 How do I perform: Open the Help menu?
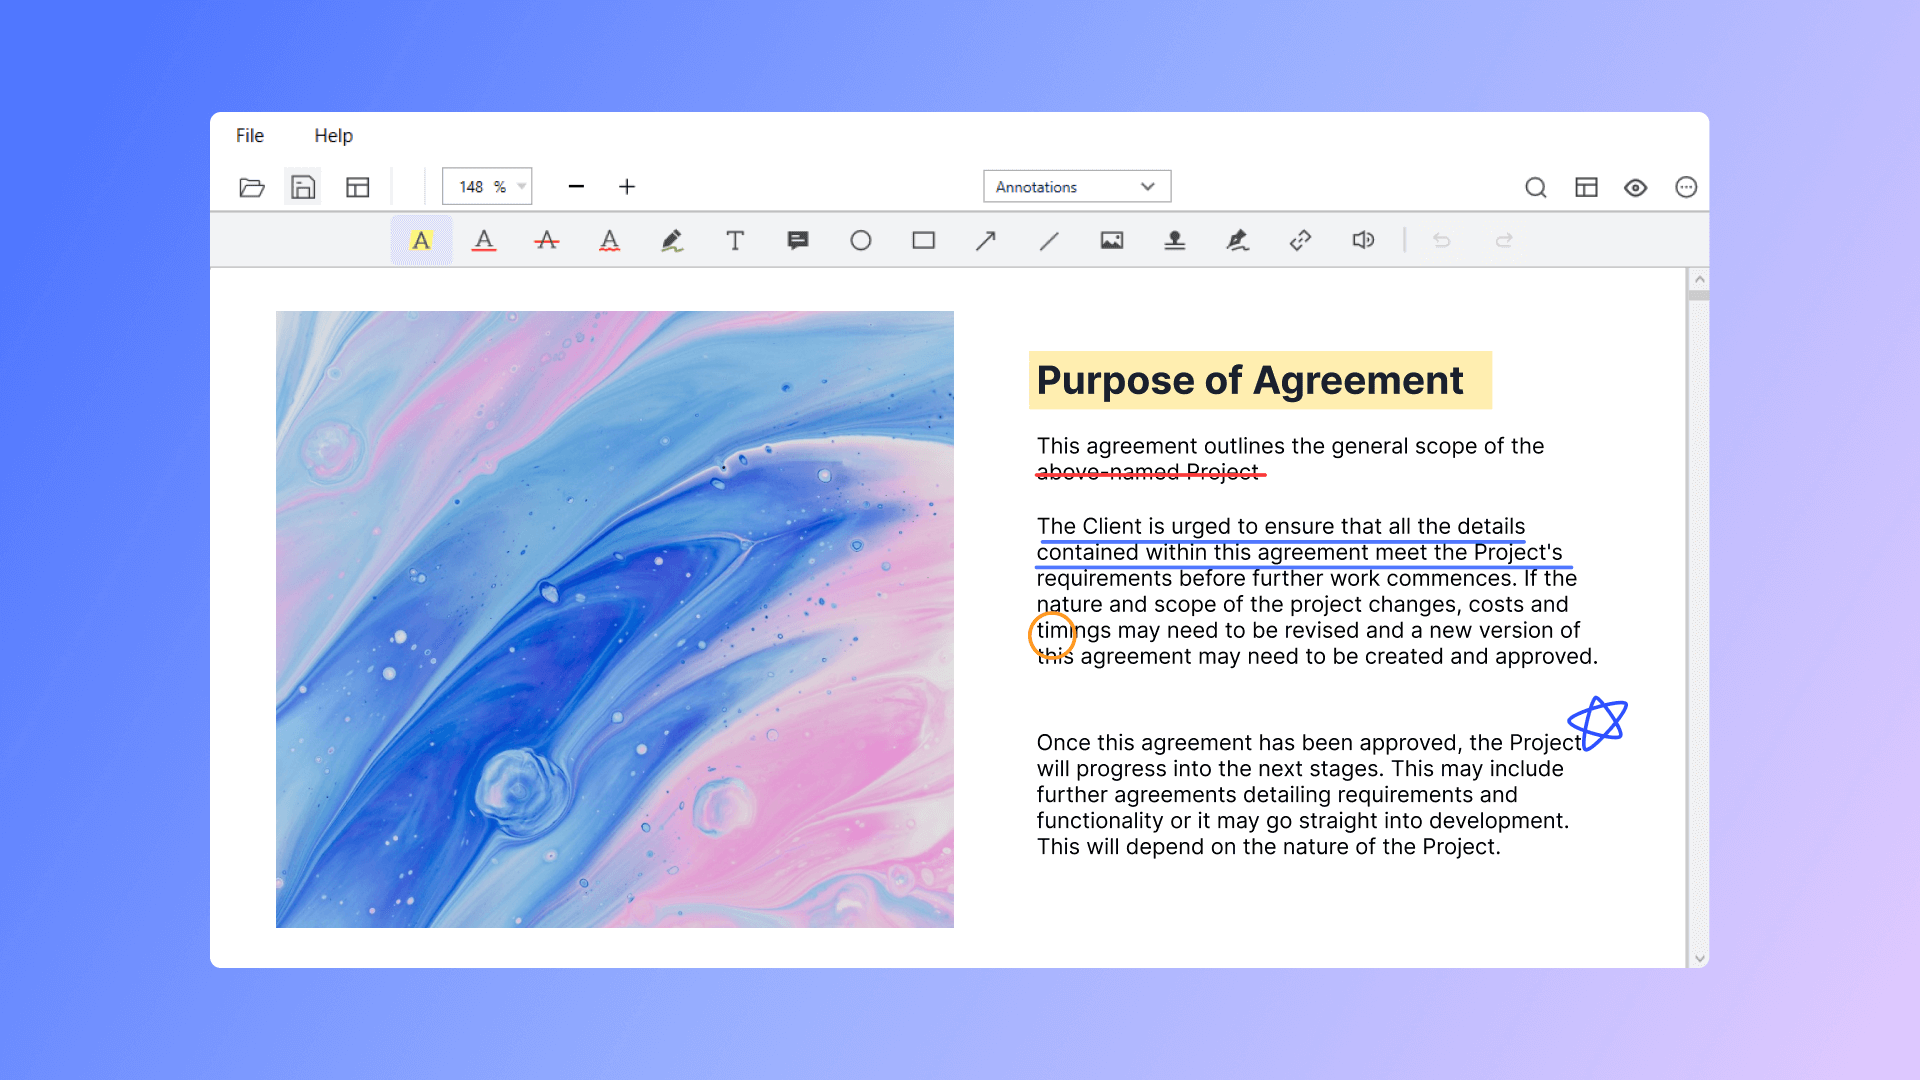(333, 135)
